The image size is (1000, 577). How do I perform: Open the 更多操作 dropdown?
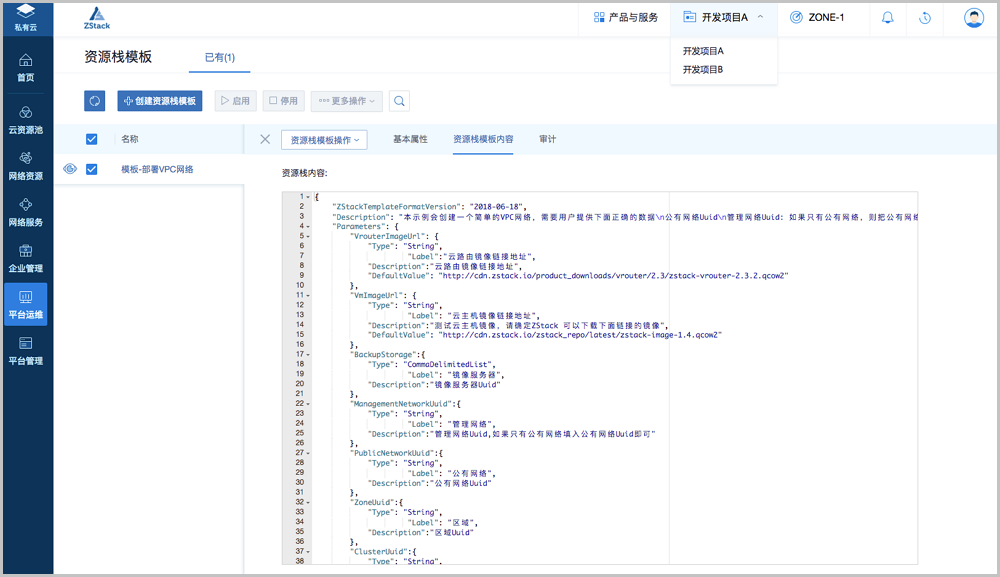pos(347,101)
